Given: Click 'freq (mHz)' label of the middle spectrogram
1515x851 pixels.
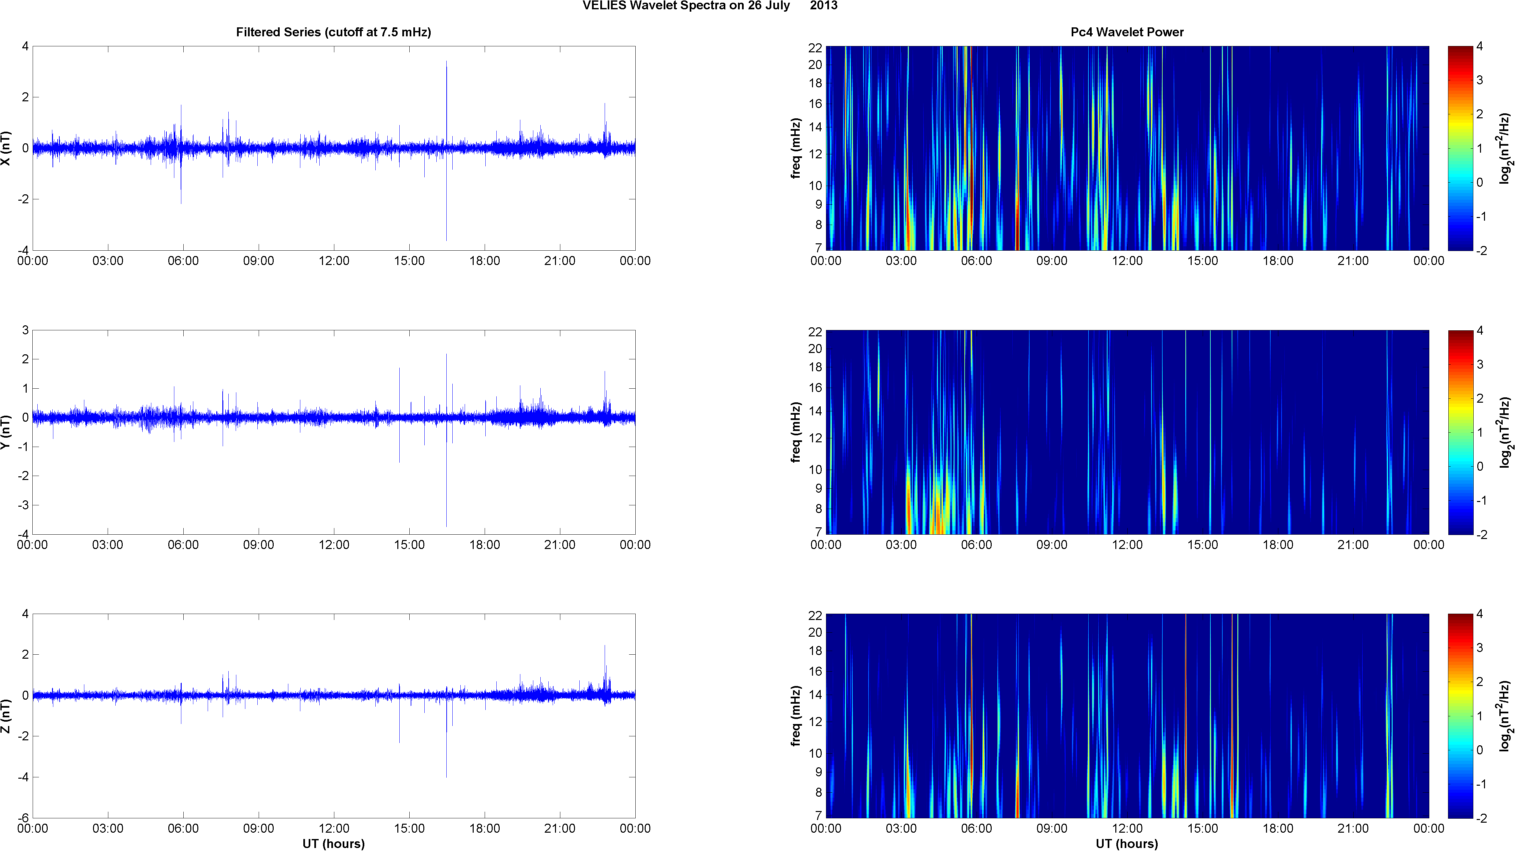Looking at the screenshot, I should 796,432.
